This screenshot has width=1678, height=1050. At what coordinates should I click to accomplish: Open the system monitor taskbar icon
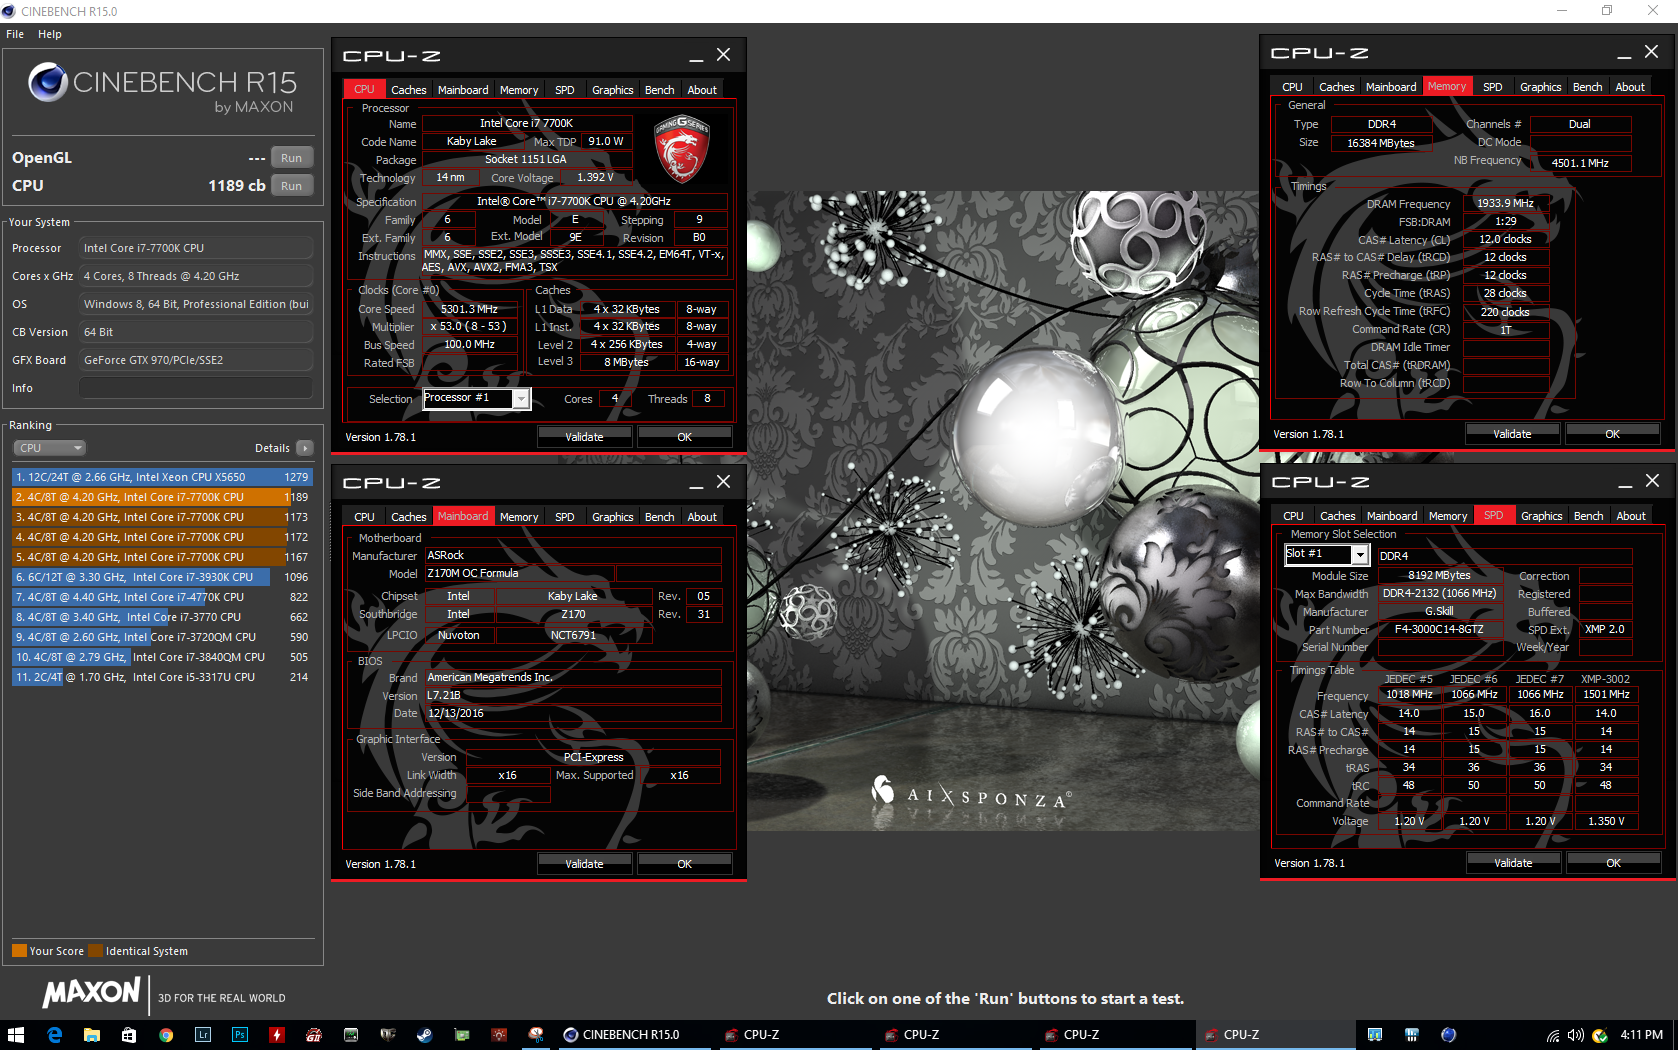click(351, 1035)
